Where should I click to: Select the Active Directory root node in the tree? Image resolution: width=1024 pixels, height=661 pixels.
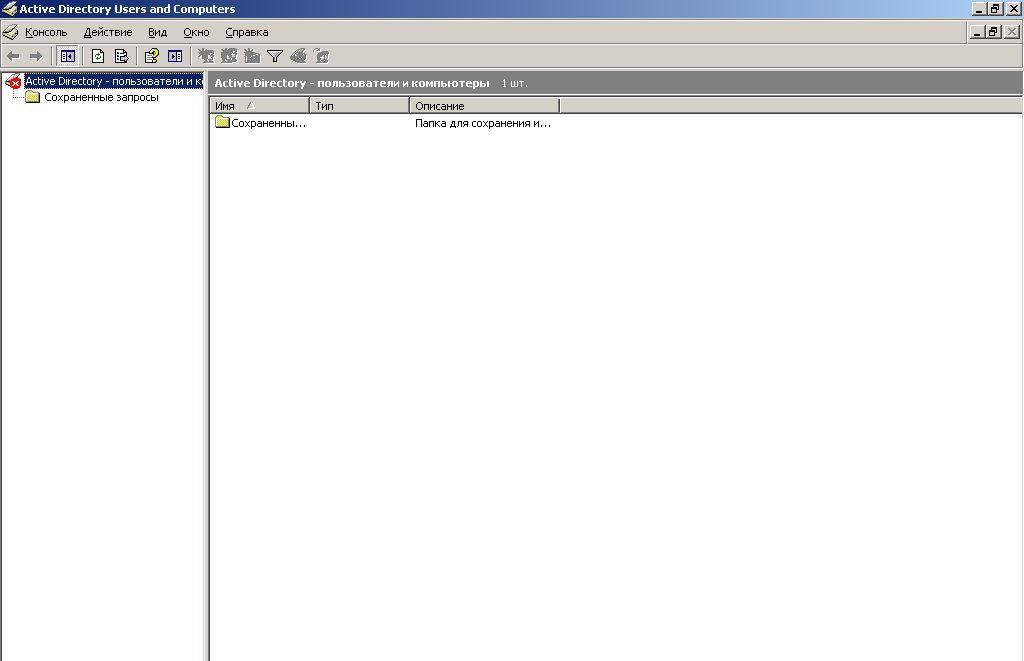coord(114,81)
